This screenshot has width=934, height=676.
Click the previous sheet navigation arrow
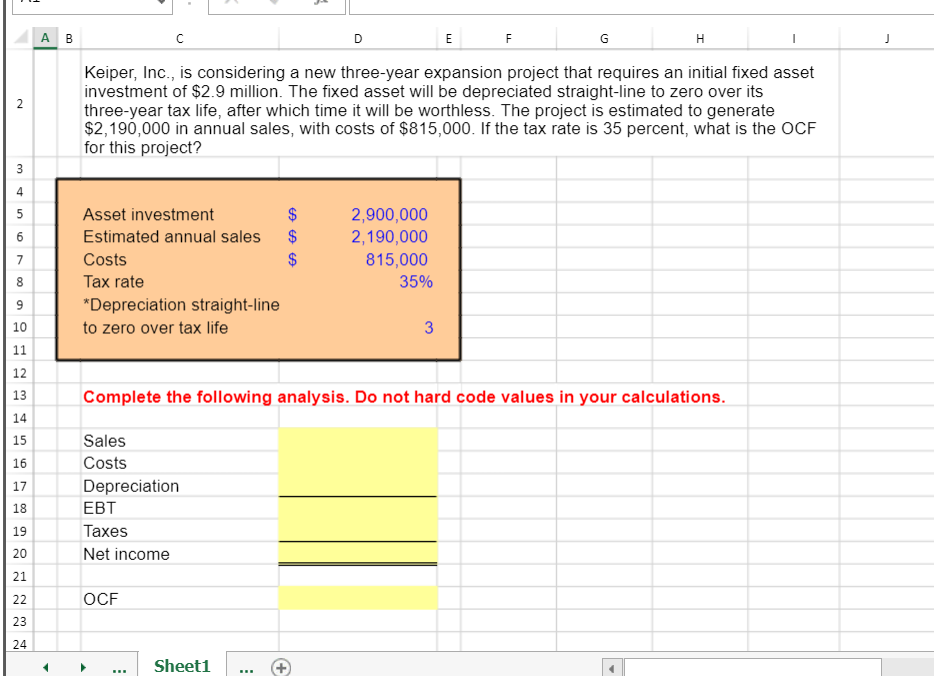click(x=44, y=666)
